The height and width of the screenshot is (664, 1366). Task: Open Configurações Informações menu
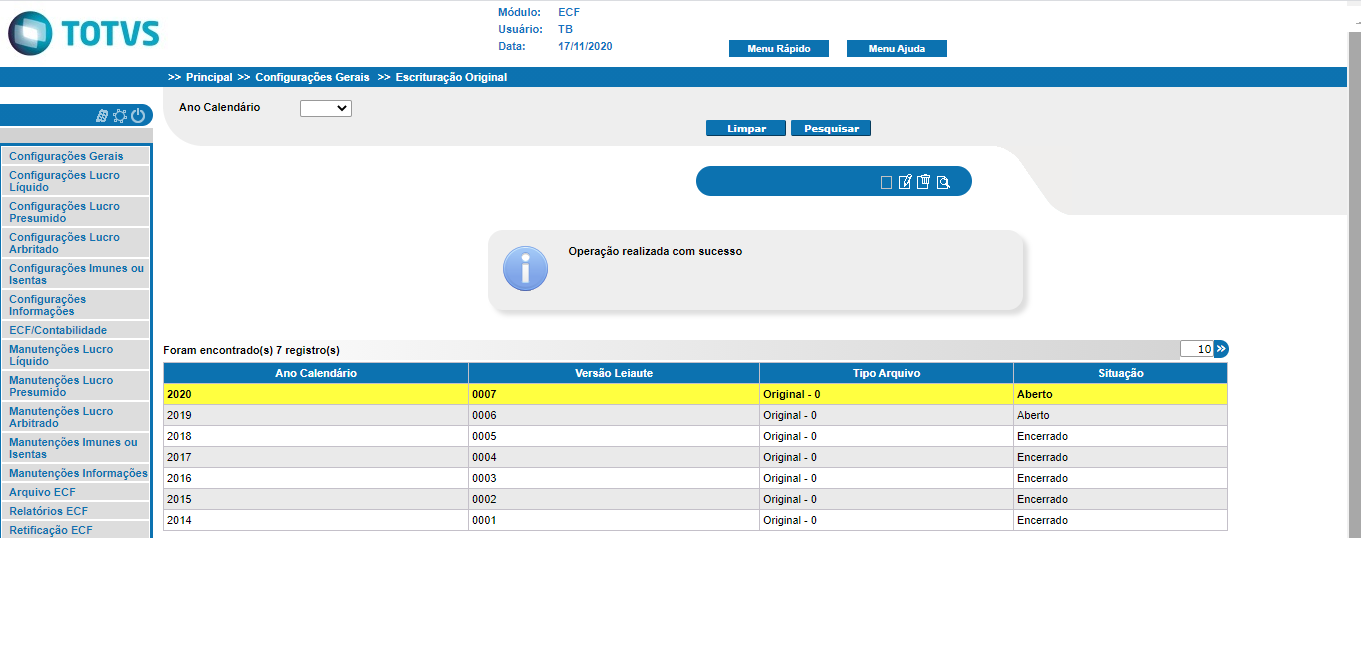tap(75, 305)
